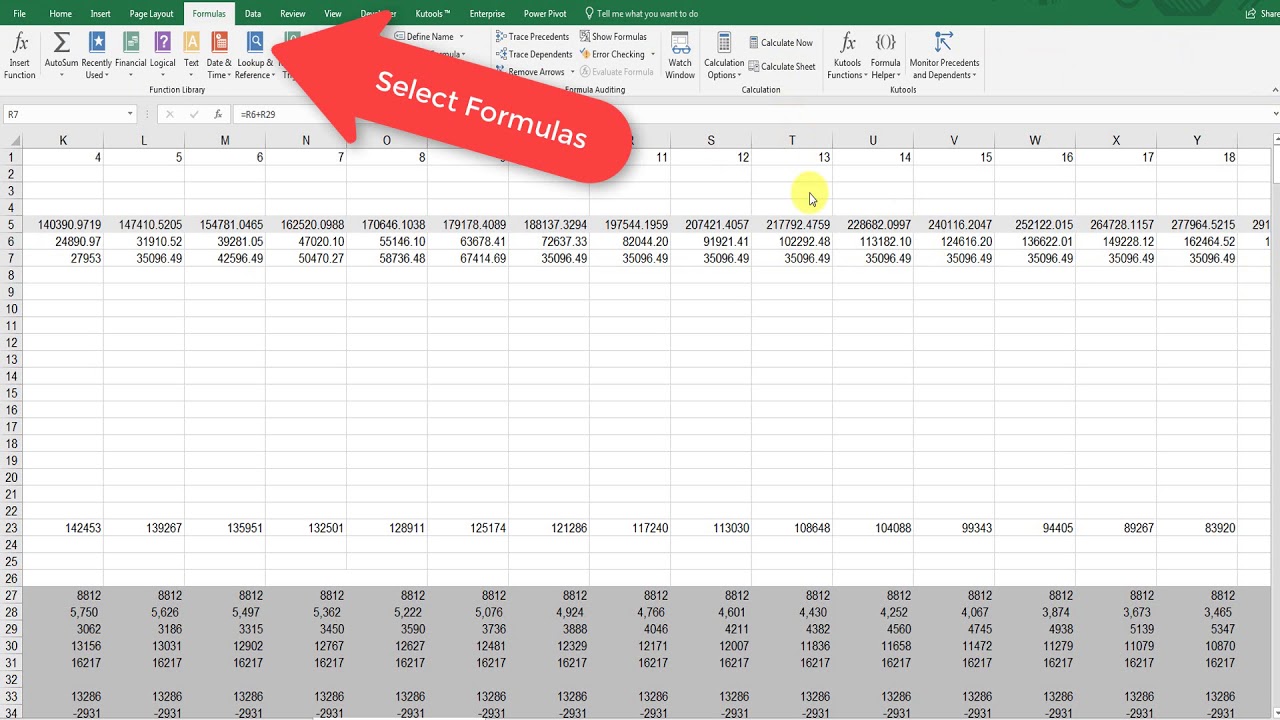Switch to the Data tab
The image size is (1280, 720).
pos(253,14)
